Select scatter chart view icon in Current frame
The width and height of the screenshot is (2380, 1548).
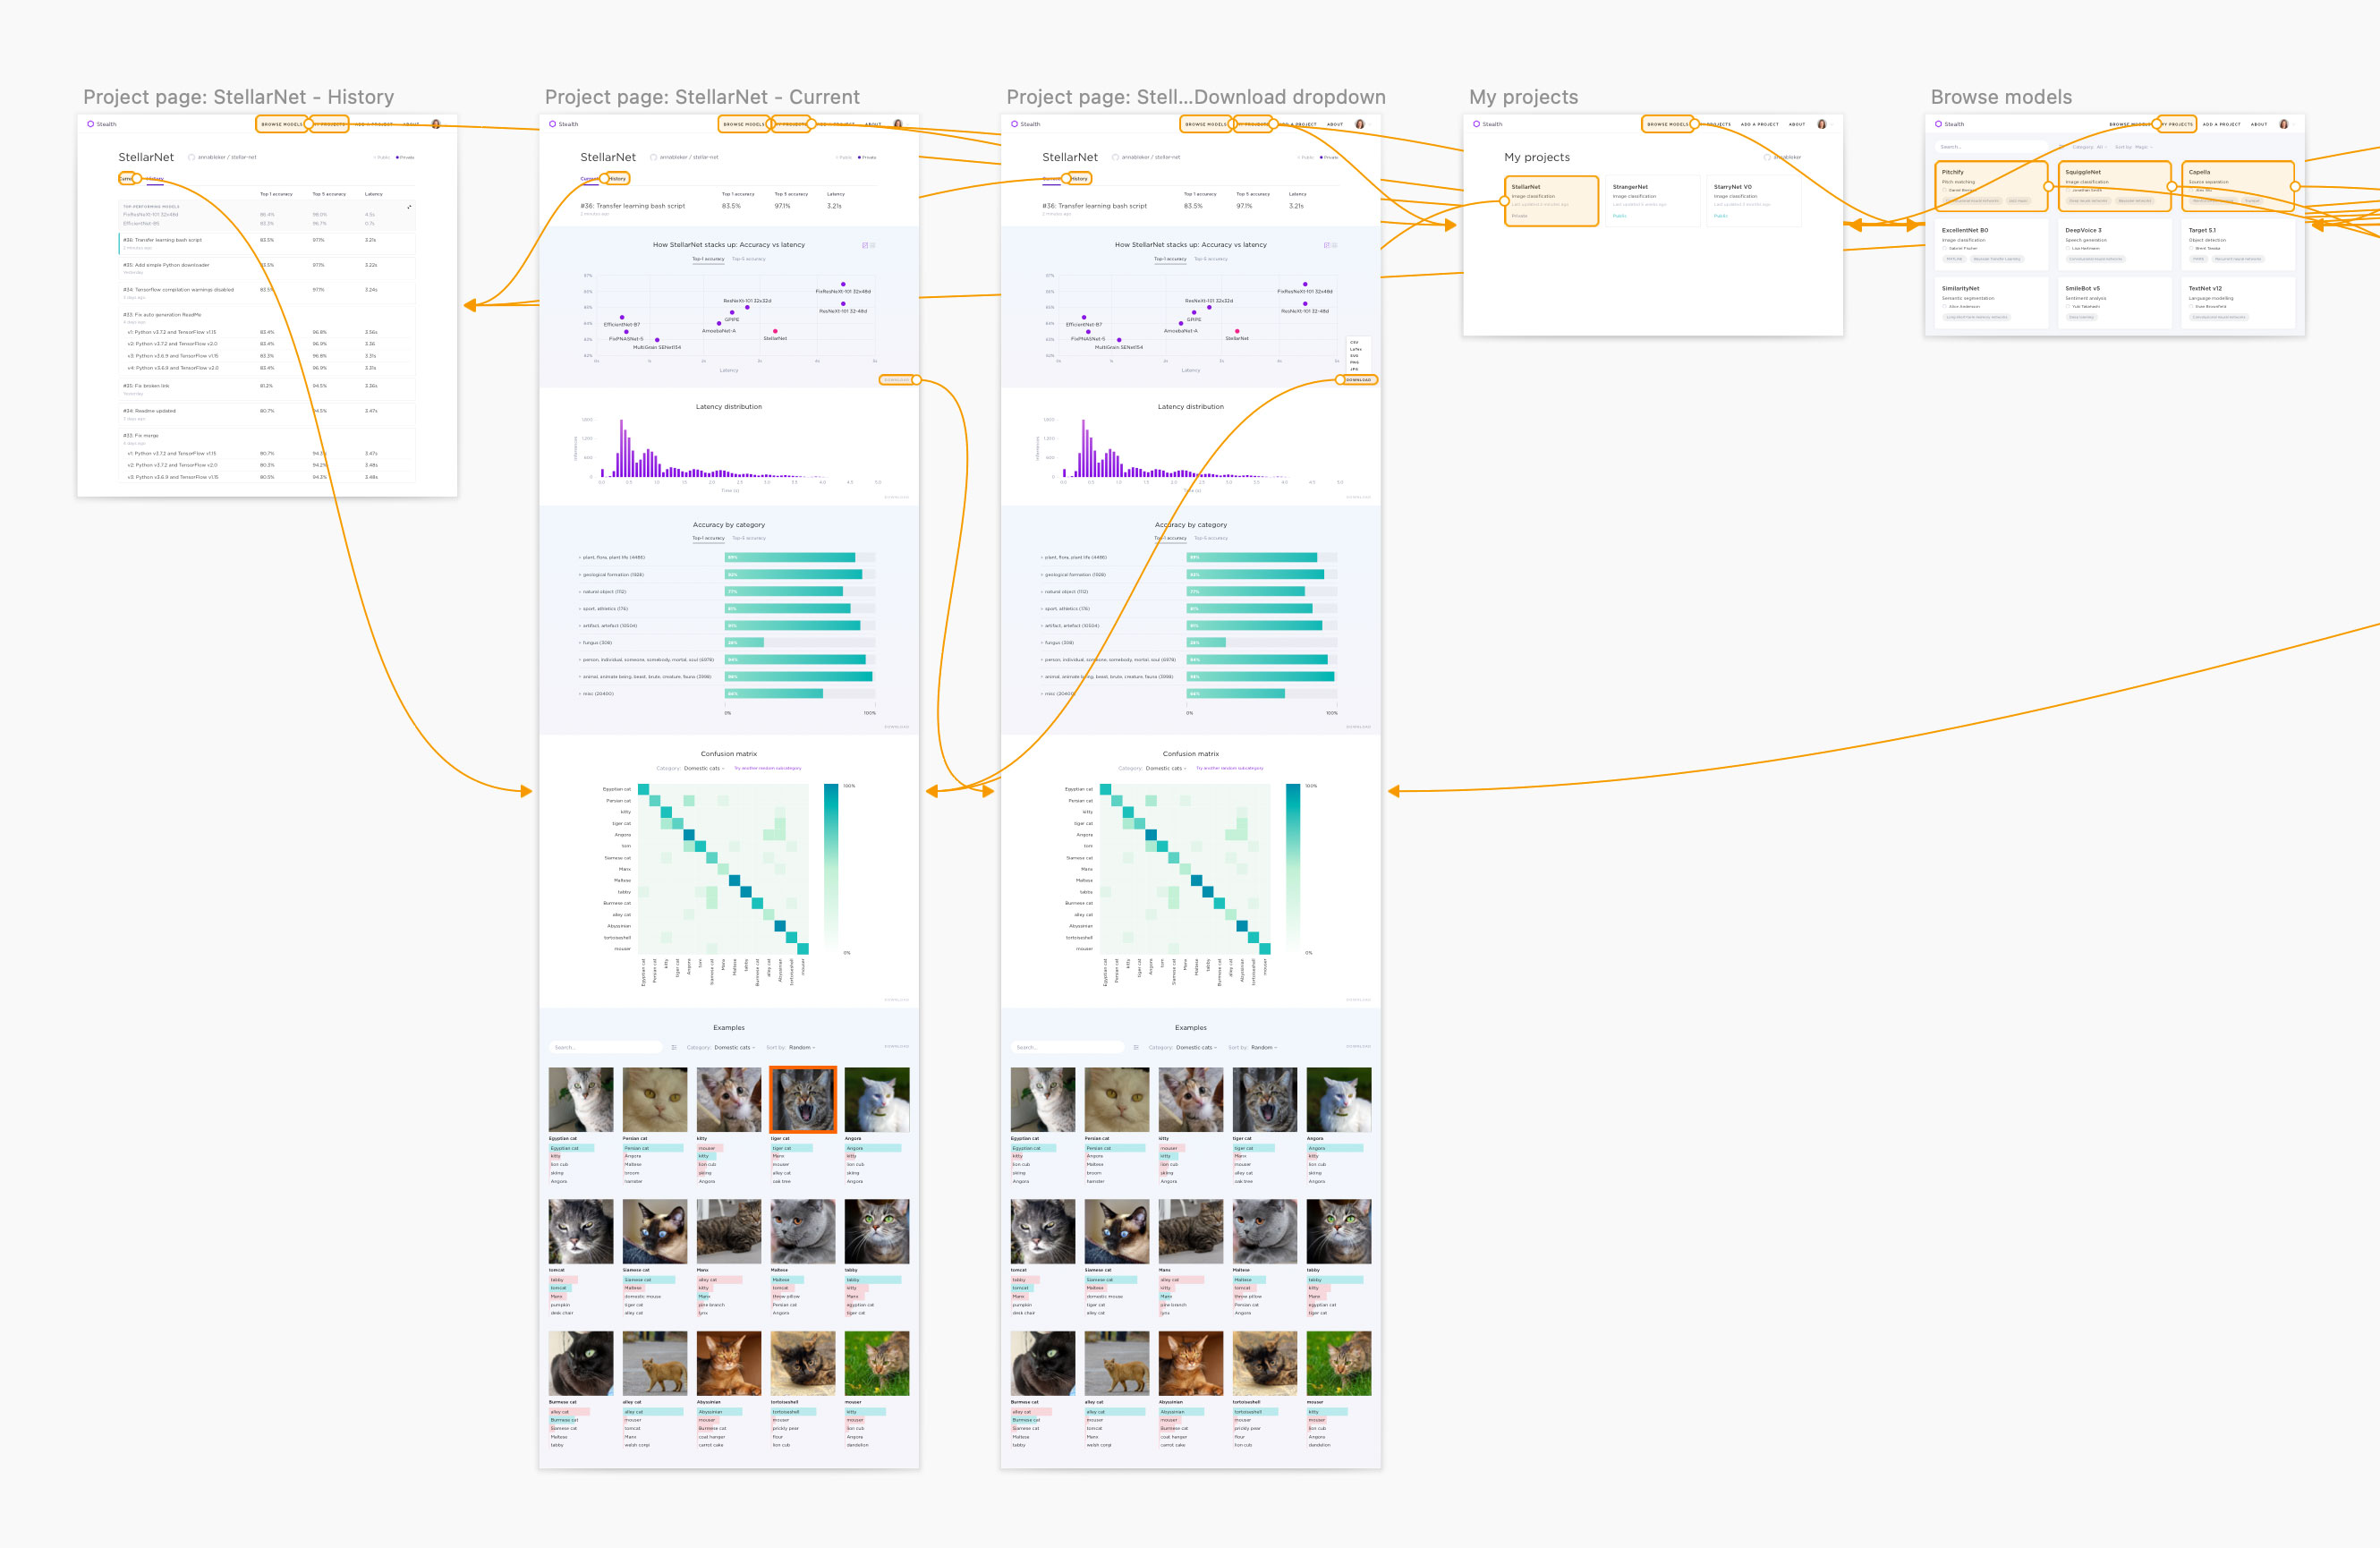865,245
